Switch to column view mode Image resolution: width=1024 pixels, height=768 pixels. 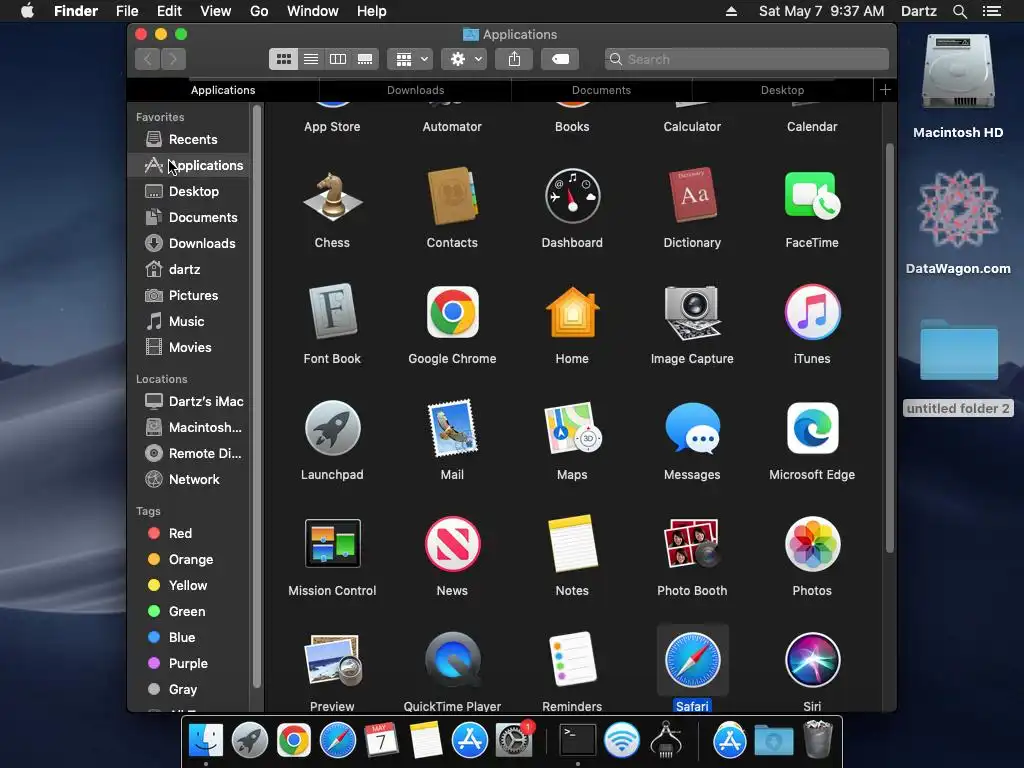click(338, 59)
